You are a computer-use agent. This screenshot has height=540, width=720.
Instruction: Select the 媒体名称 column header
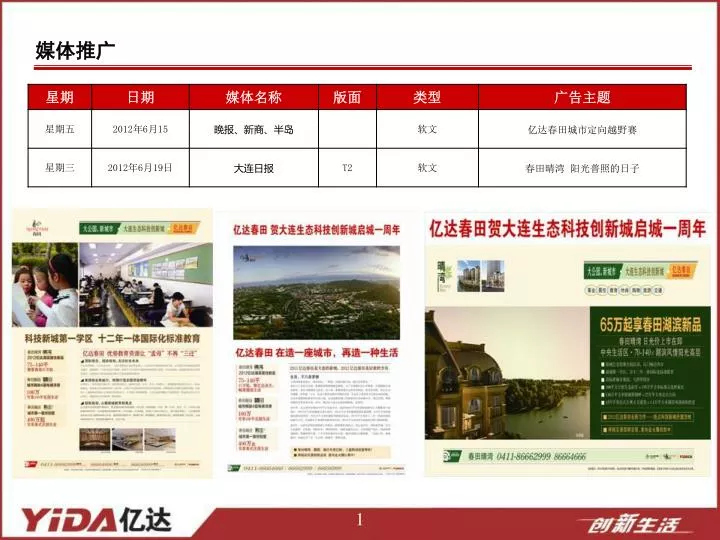click(x=253, y=97)
